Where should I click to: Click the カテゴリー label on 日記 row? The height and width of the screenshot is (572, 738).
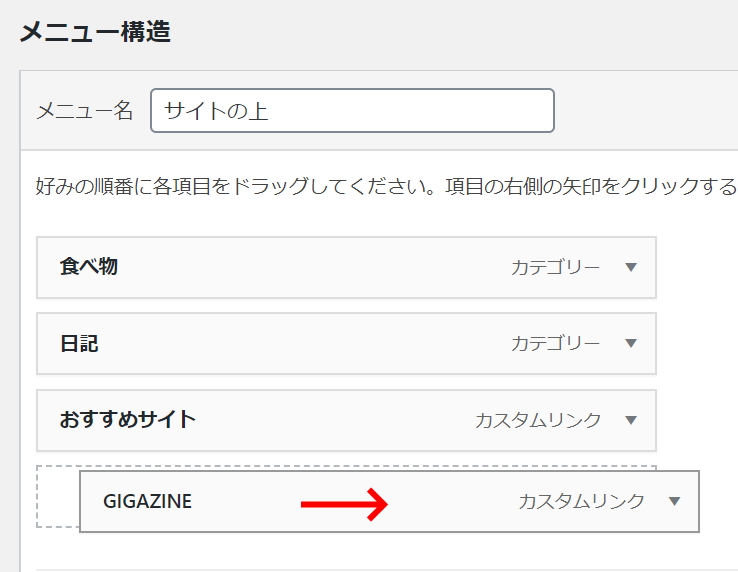point(555,343)
